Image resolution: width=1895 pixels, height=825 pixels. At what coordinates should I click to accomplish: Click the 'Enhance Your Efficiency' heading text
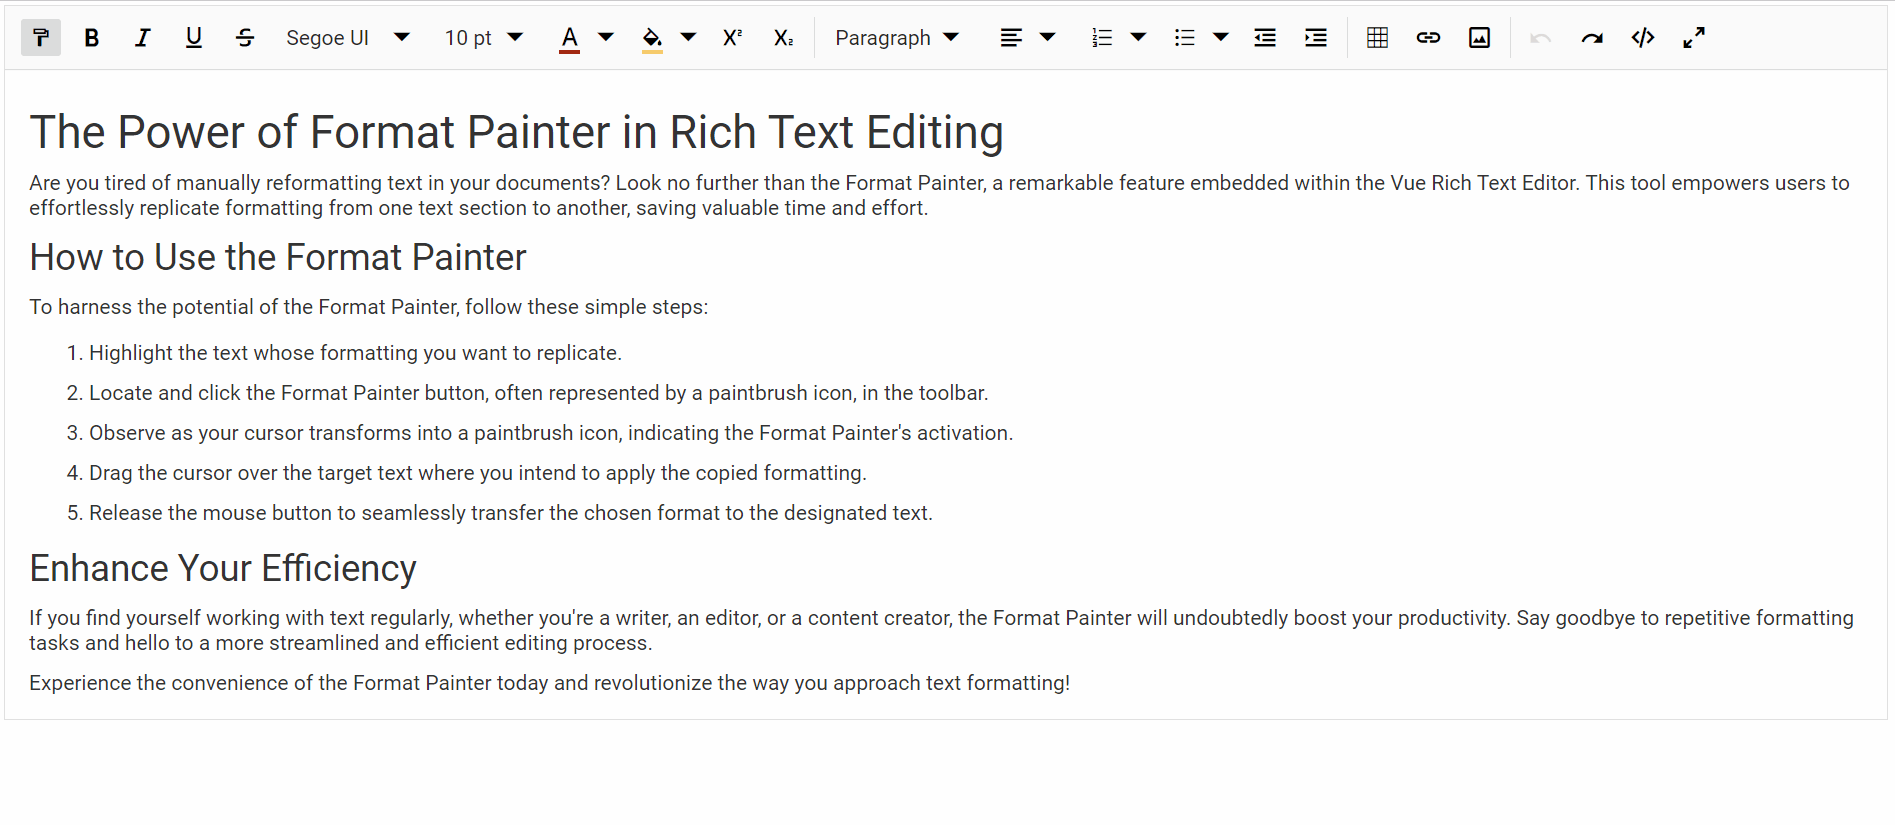(x=223, y=568)
